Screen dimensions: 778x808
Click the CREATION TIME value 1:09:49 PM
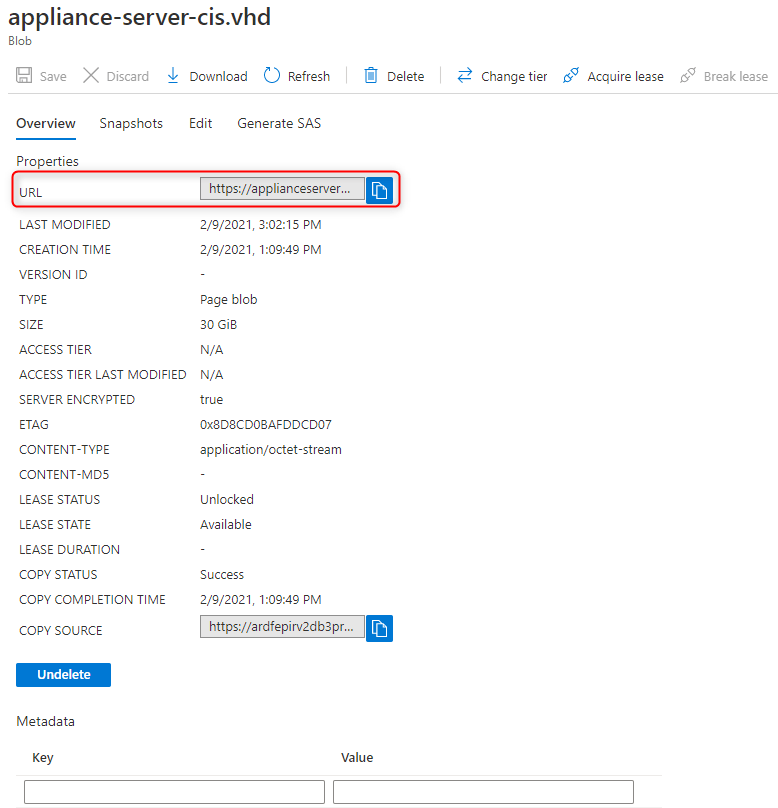pyautogui.click(x=290, y=249)
